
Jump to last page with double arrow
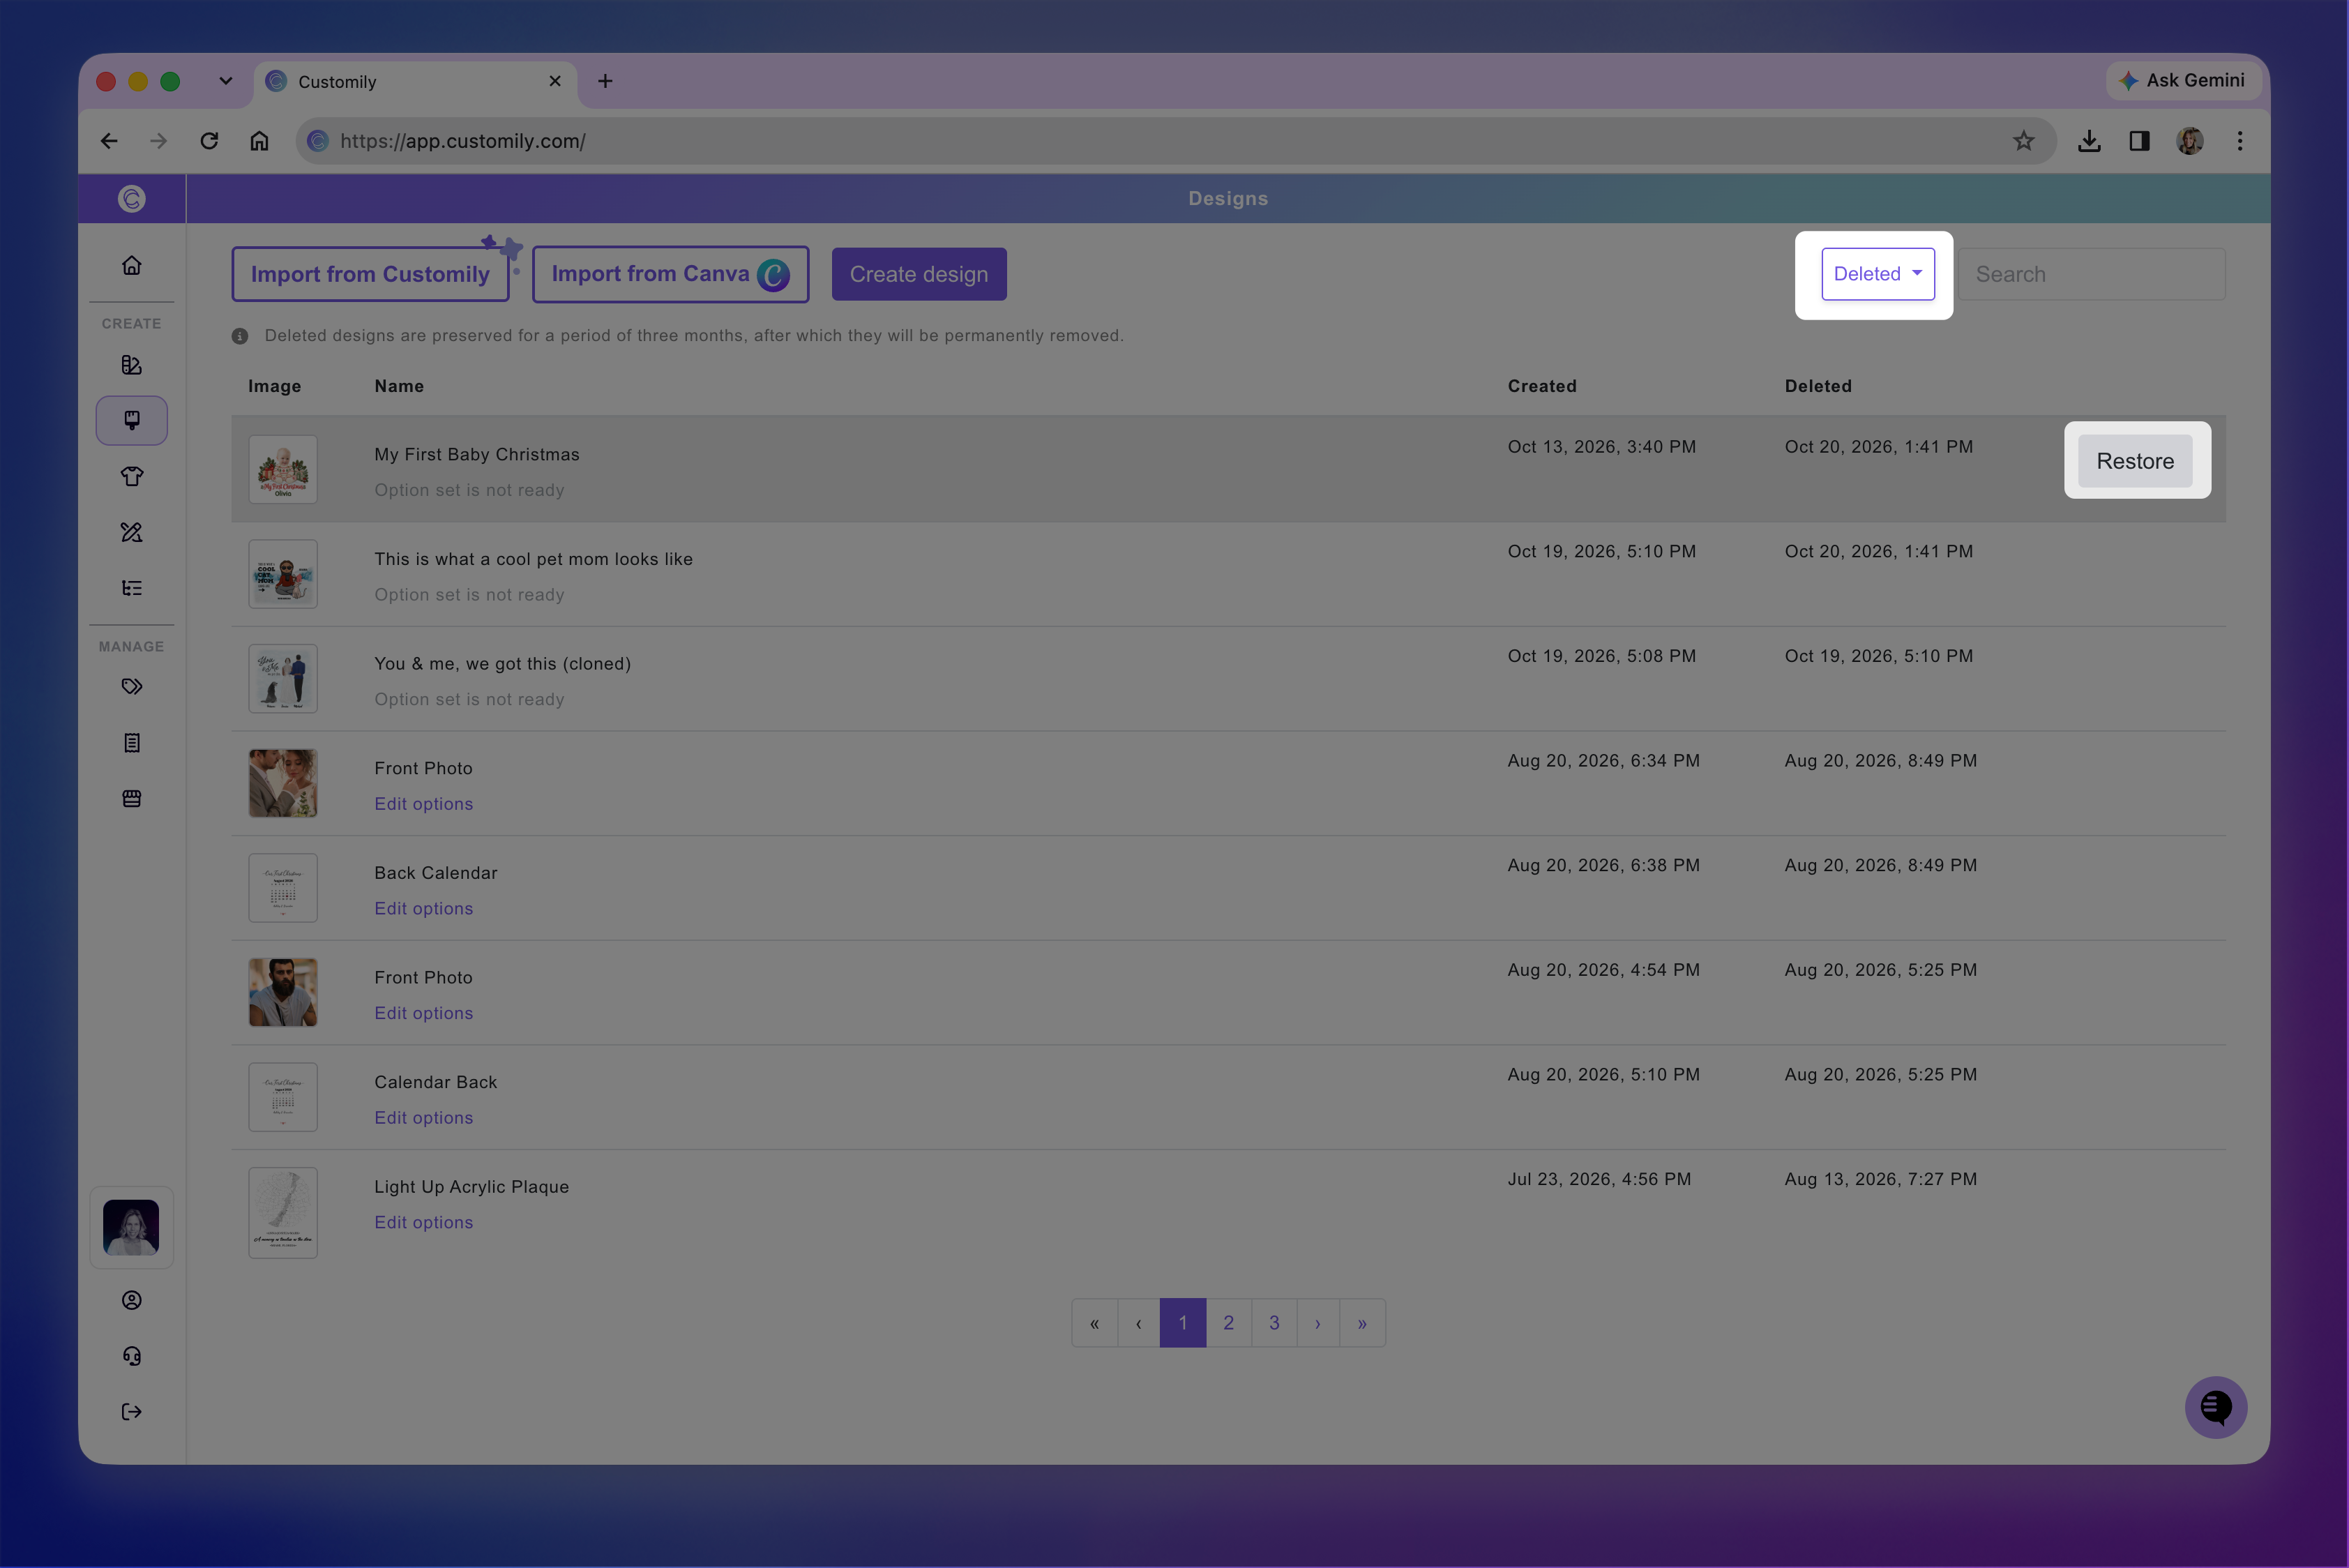(1362, 1323)
